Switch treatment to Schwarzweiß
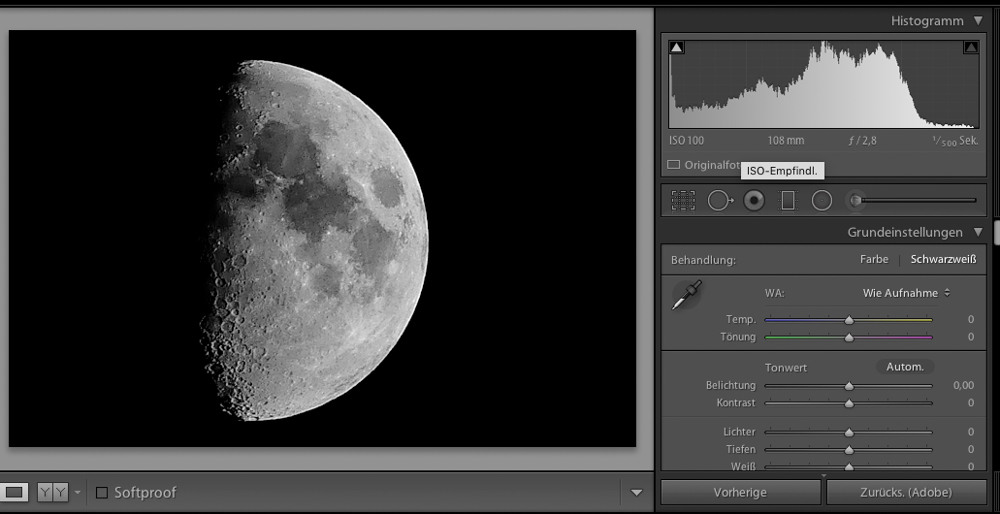Screen dimensions: 1000x514 click(942, 259)
